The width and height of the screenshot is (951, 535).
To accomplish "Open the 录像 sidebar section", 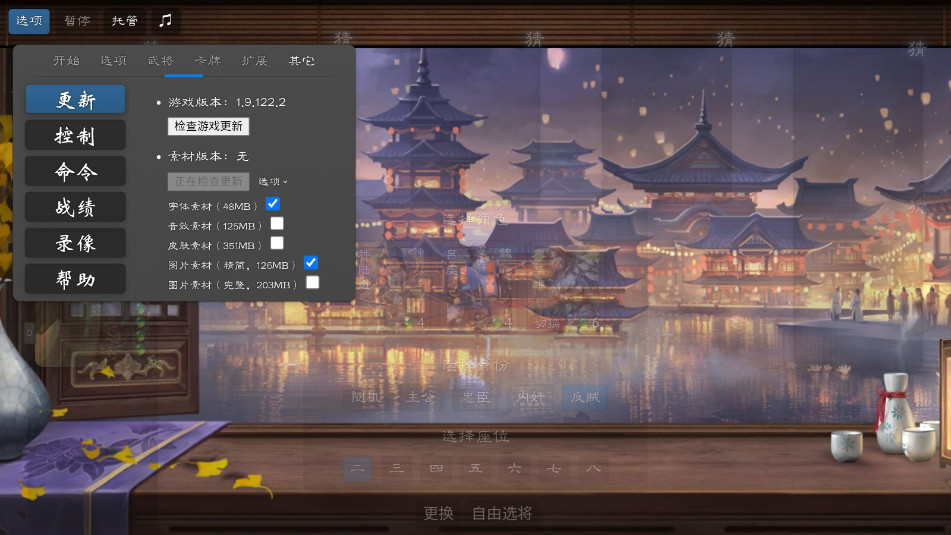I will point(76,243).
